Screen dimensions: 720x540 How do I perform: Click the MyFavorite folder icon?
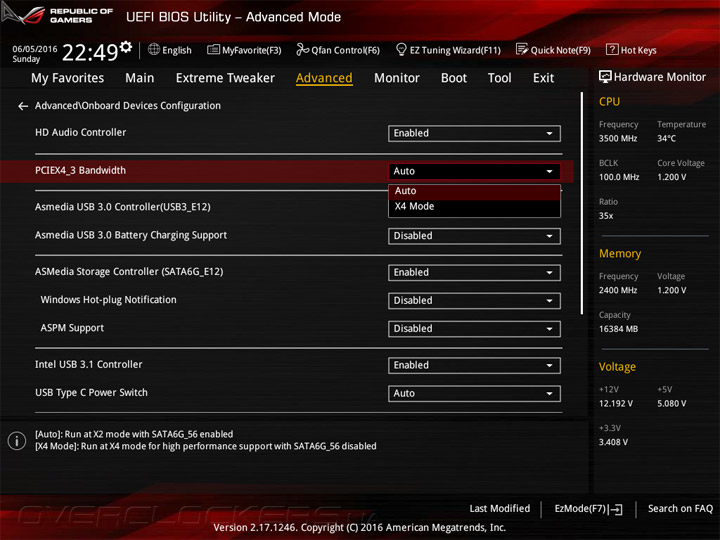click(213, 50)
